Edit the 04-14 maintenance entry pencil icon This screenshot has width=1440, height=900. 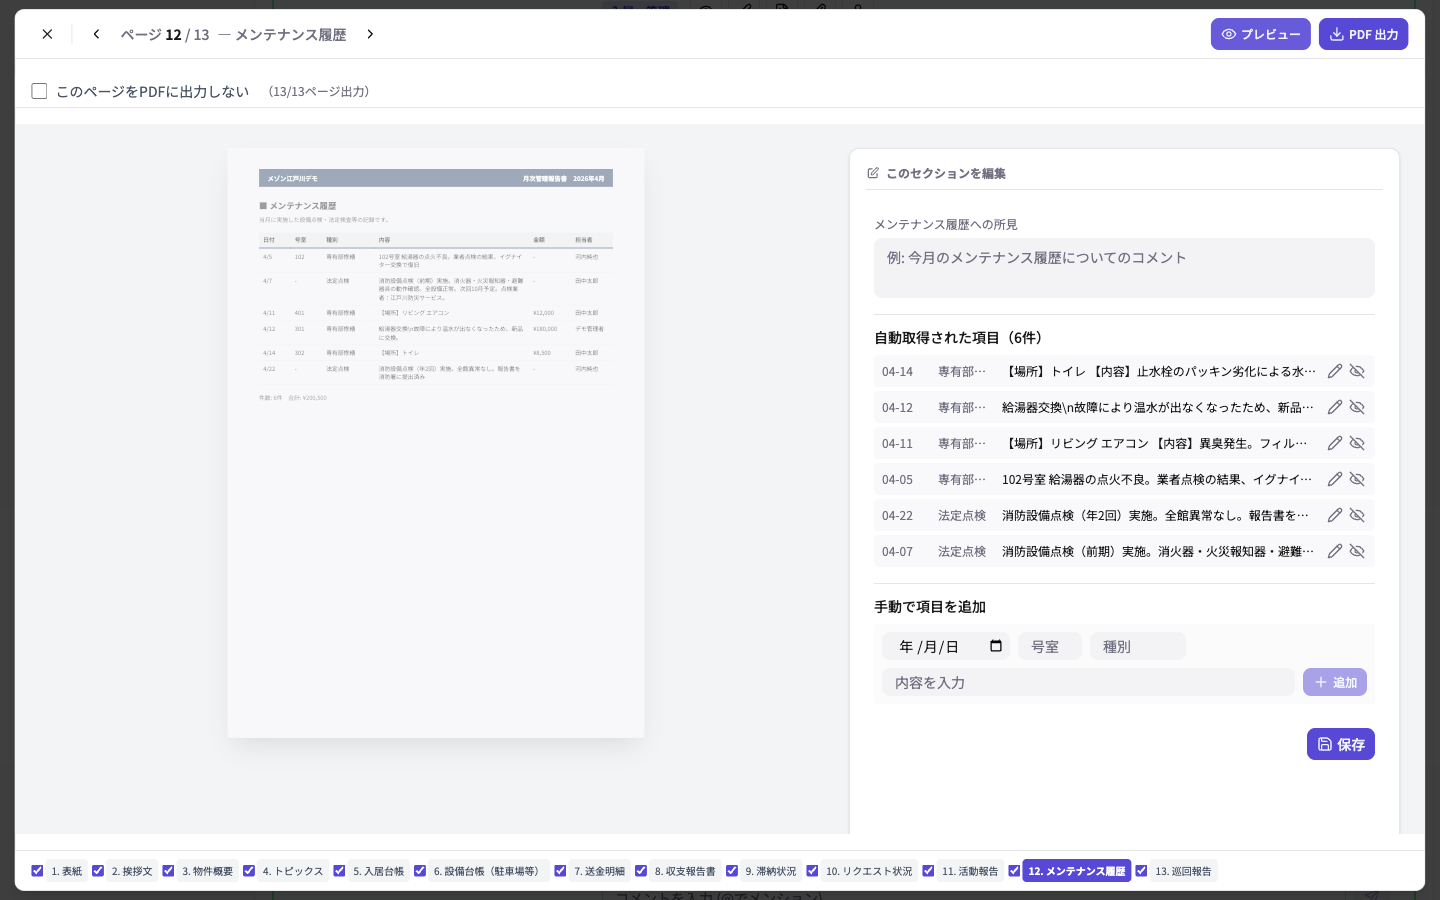[x=1335, y=371]
